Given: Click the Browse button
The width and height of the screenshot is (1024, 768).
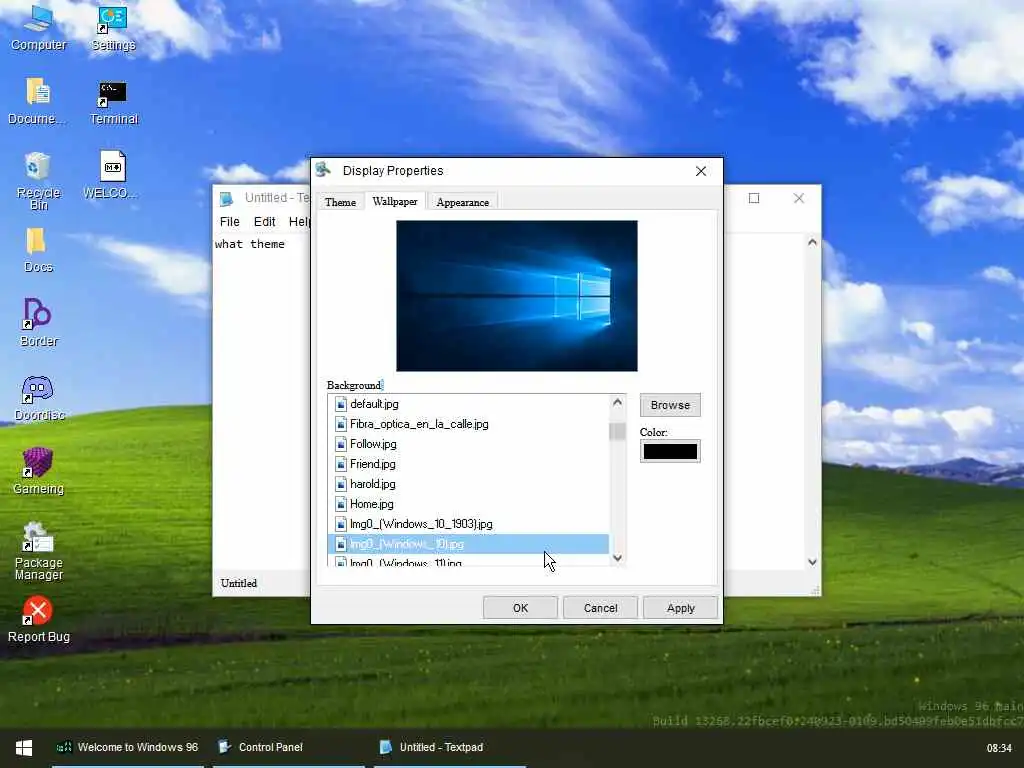Looking at the screenshot, I should [670, 405].
